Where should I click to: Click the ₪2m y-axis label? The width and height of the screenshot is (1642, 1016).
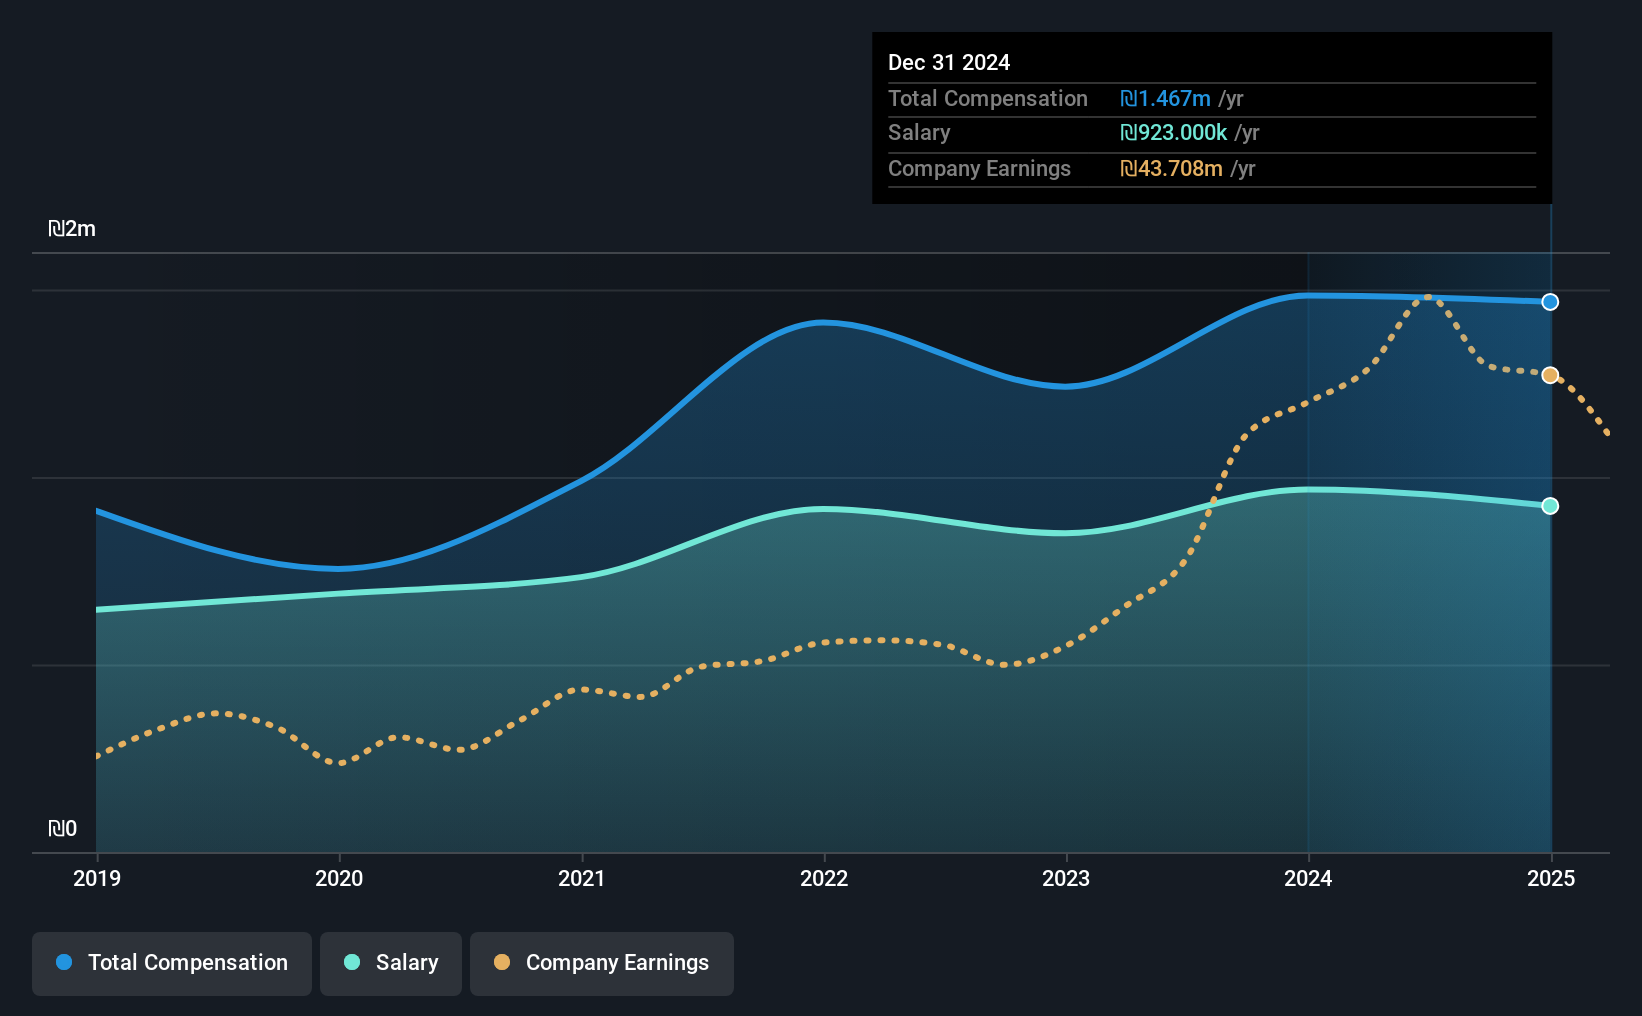tap(72, 229)
